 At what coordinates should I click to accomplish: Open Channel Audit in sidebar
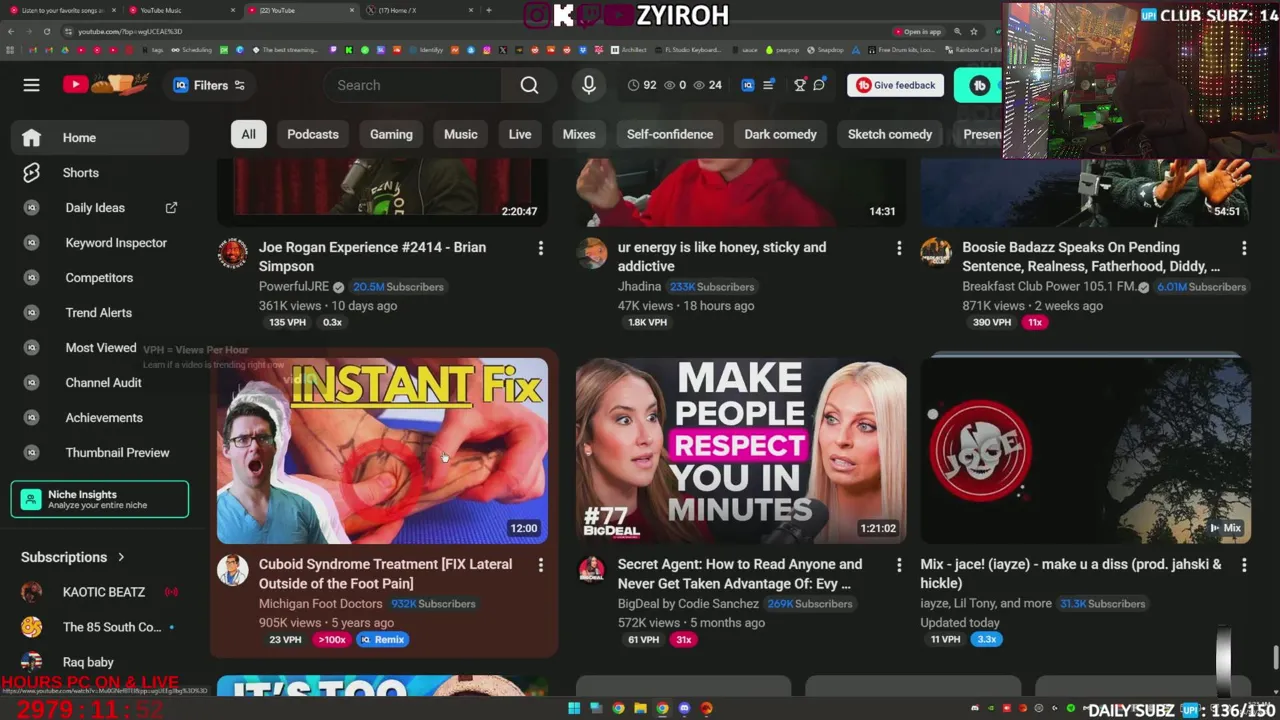[99, 382]
